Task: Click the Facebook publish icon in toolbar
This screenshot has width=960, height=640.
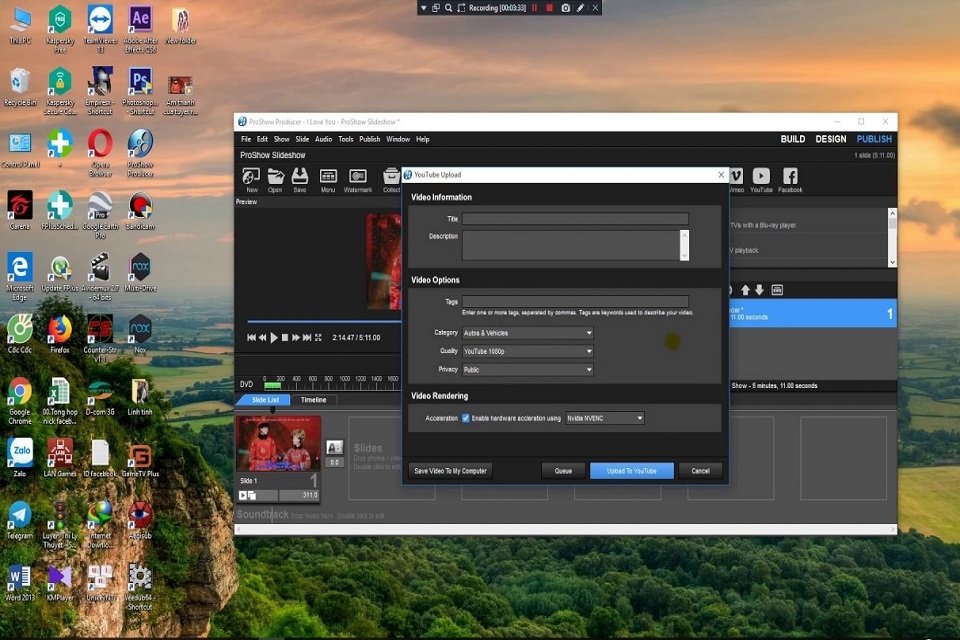Action: pyautogui.click(x=790, y=177)
